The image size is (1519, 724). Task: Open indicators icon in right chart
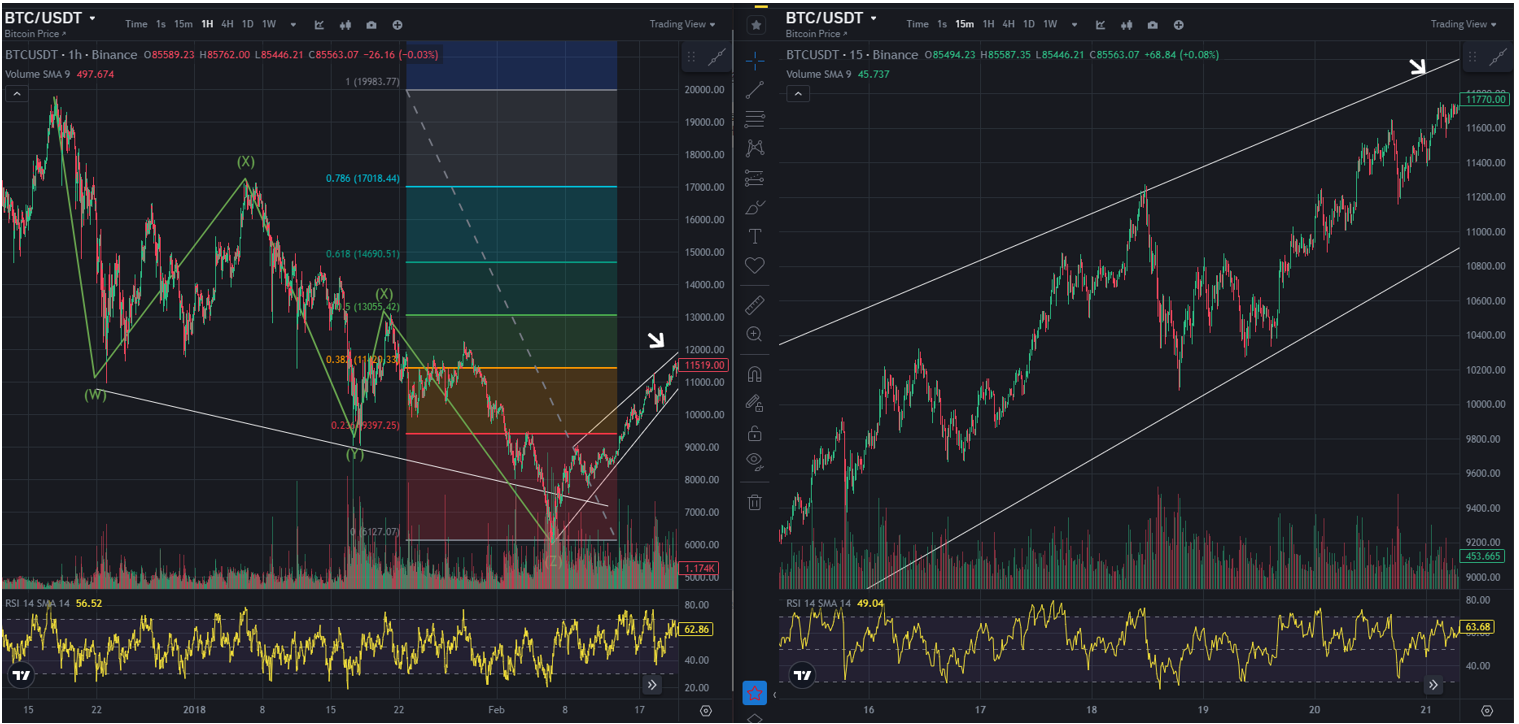[x=1101, y=24]
